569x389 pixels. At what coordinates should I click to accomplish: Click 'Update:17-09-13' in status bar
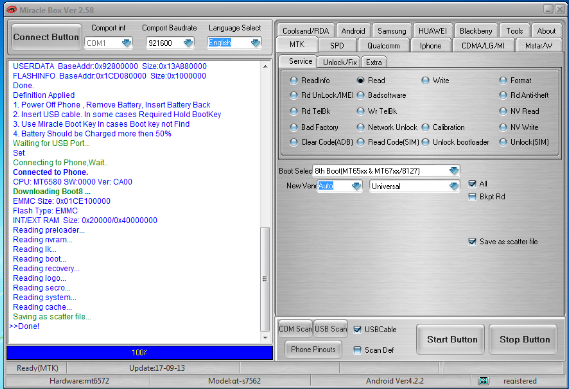pyautogui.click(x=157, y=368)
